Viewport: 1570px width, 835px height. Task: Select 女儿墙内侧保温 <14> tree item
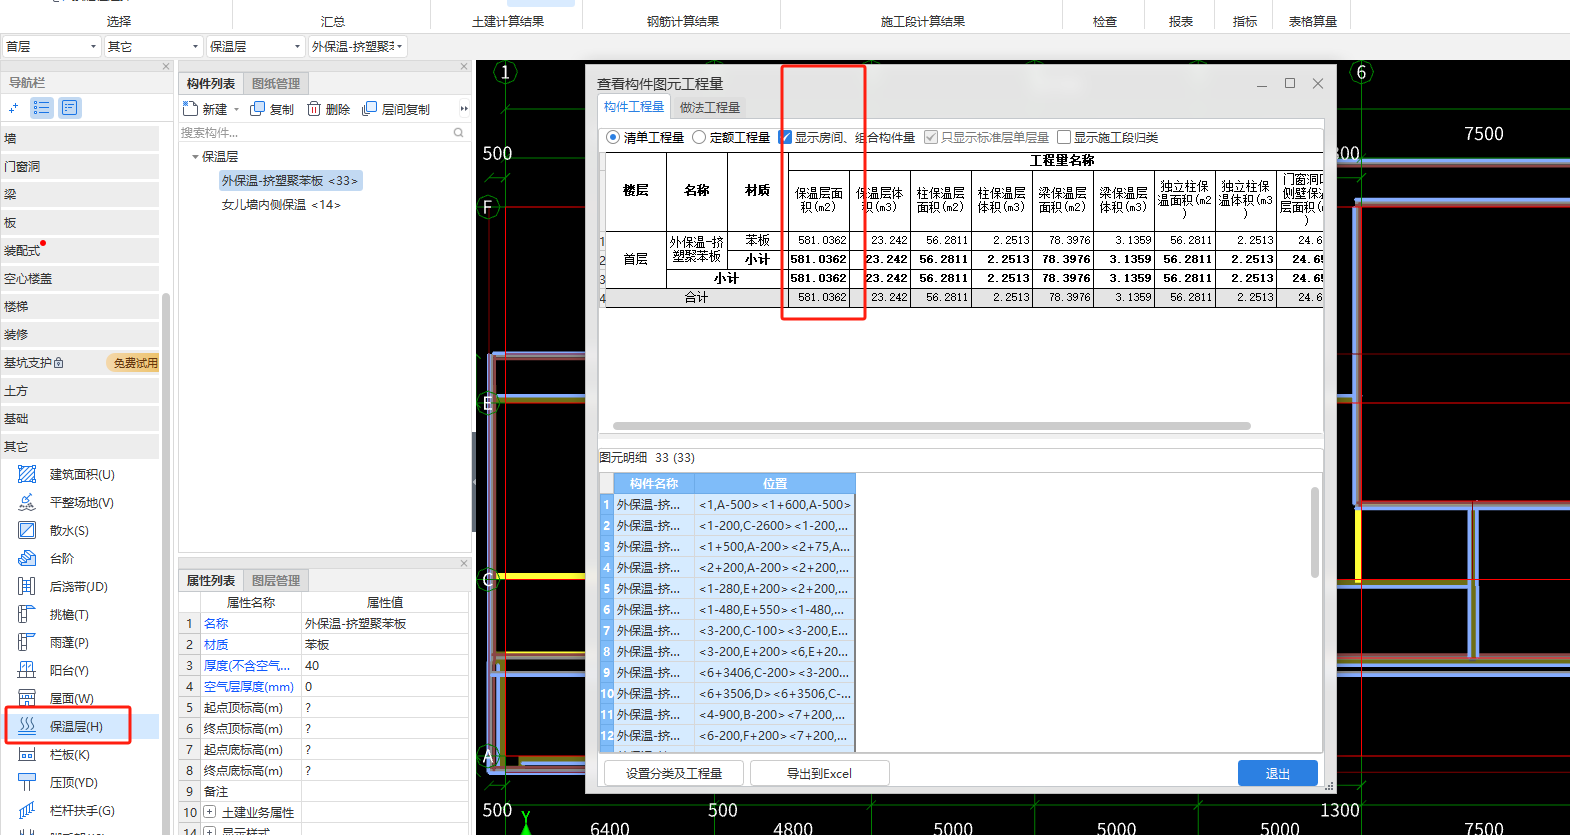click(x=281, y=205)
